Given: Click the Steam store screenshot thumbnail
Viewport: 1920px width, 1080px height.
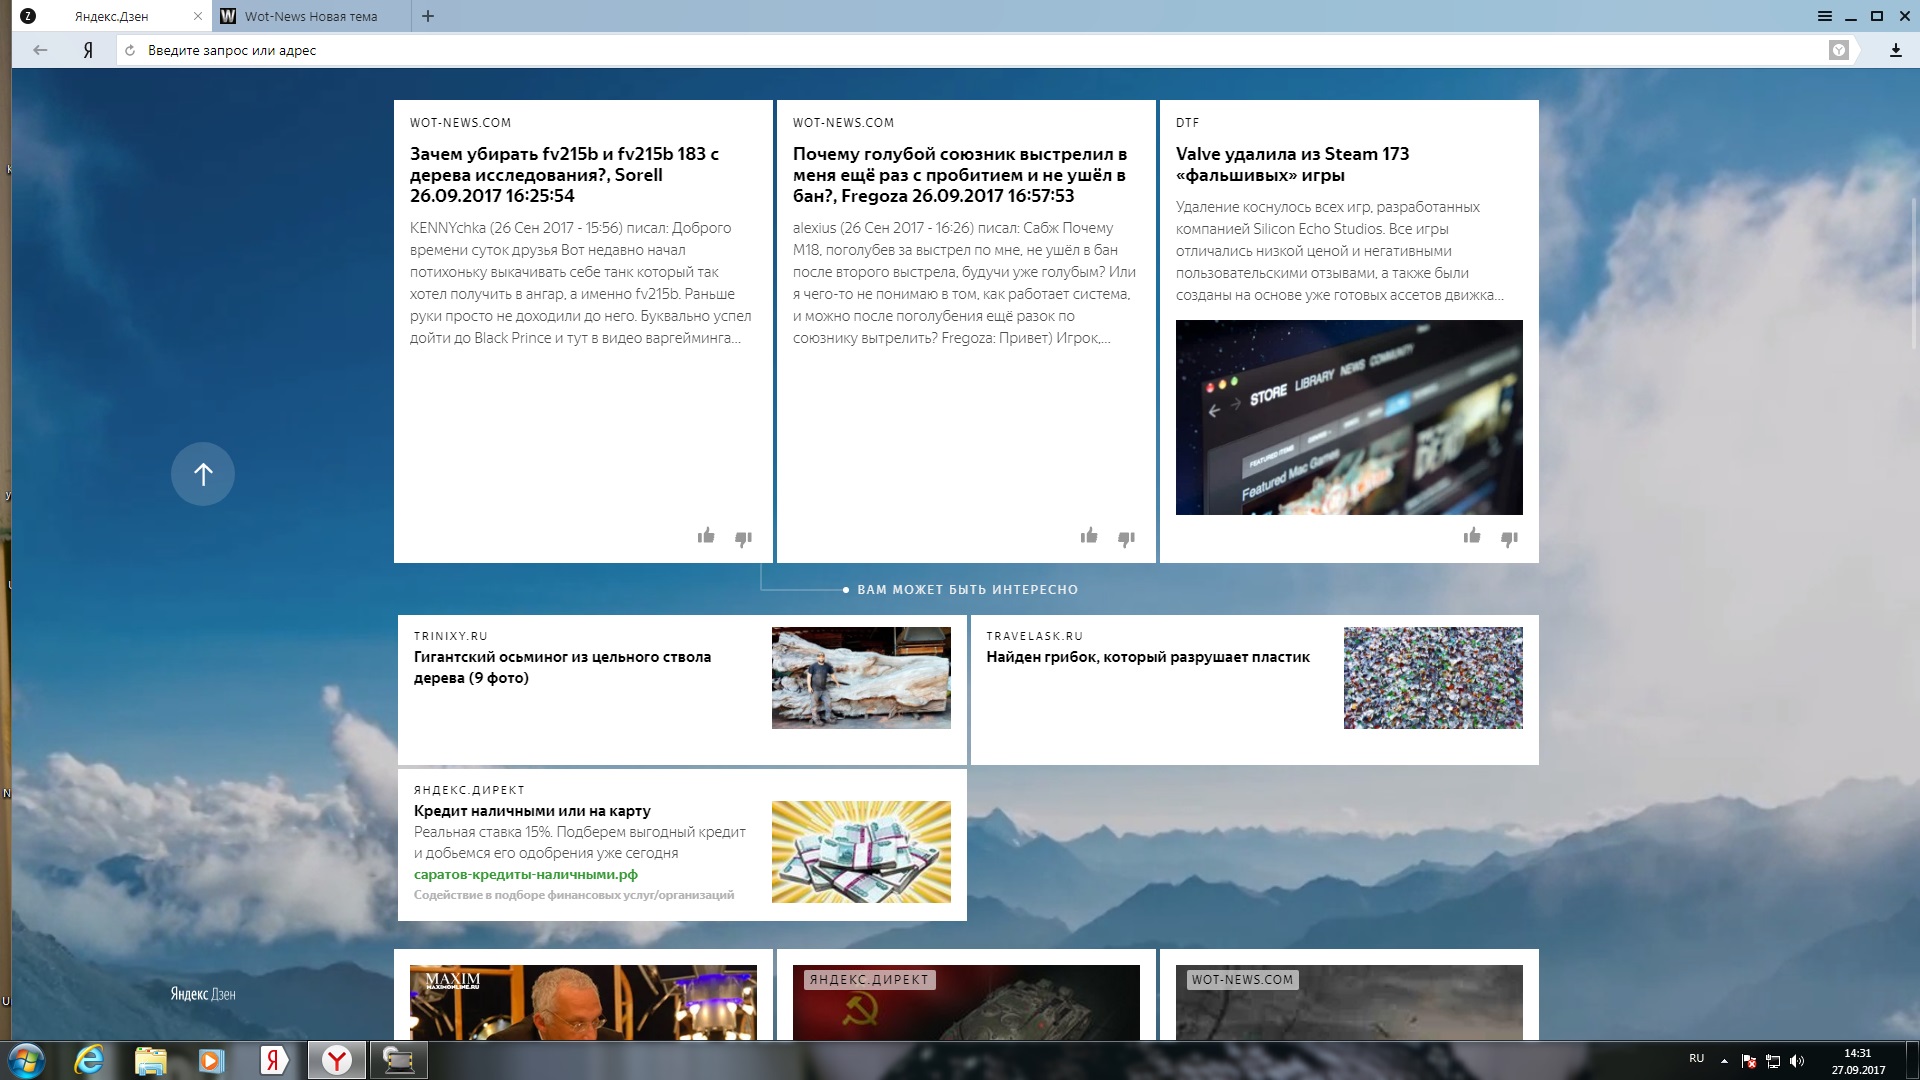Looking at the screenshot, I should click(x=1348, y=417).
